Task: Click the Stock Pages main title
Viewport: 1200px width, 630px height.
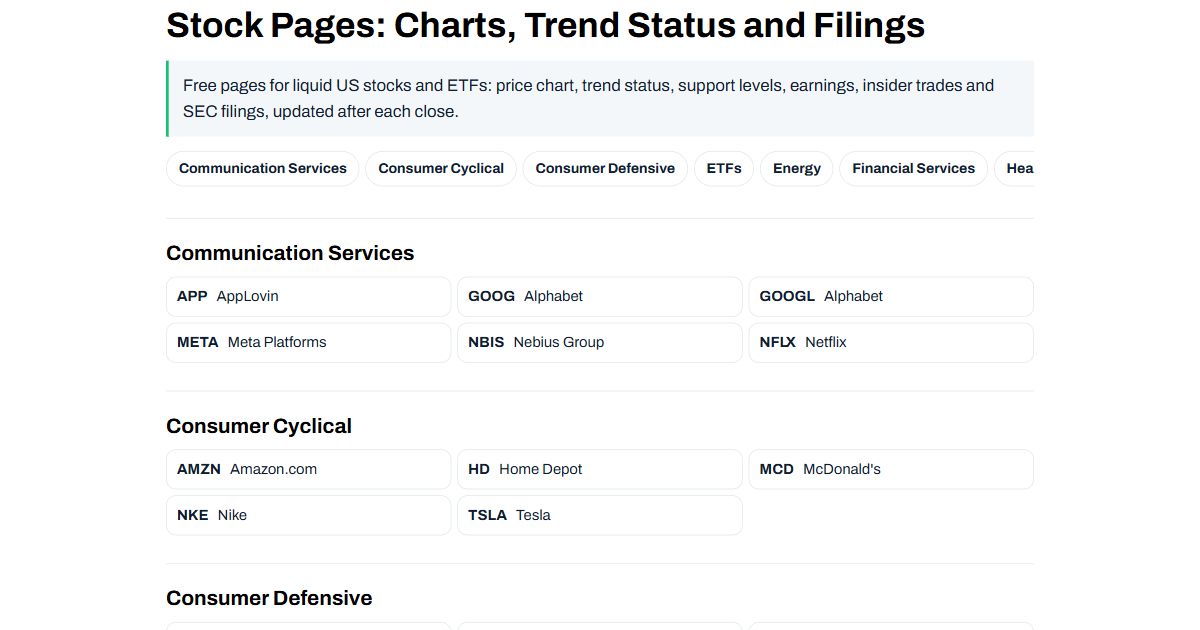Action: 545,25
